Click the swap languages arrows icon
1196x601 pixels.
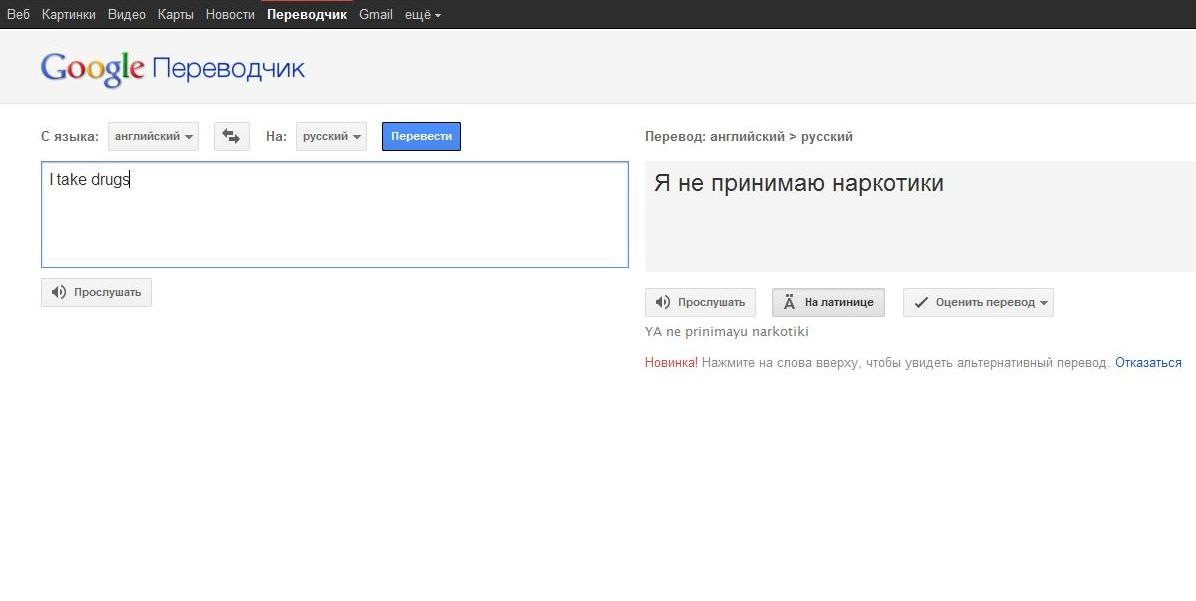[231, 136]
